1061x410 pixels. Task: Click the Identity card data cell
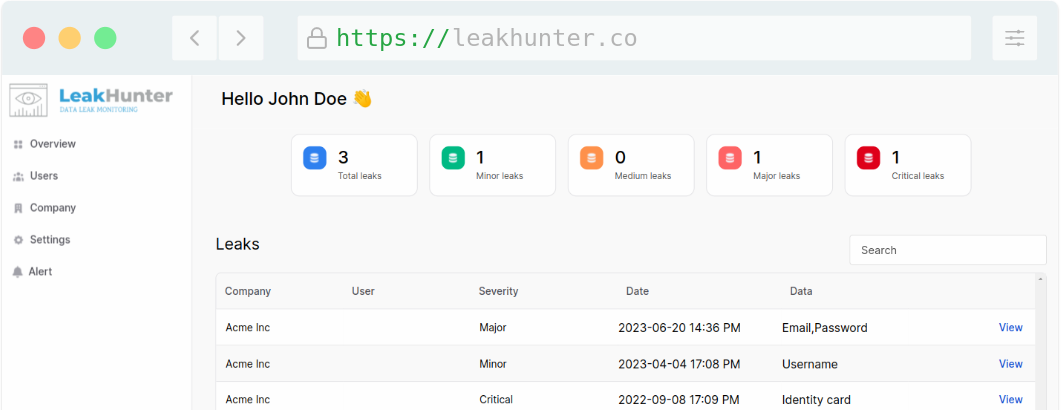(816, 400)
